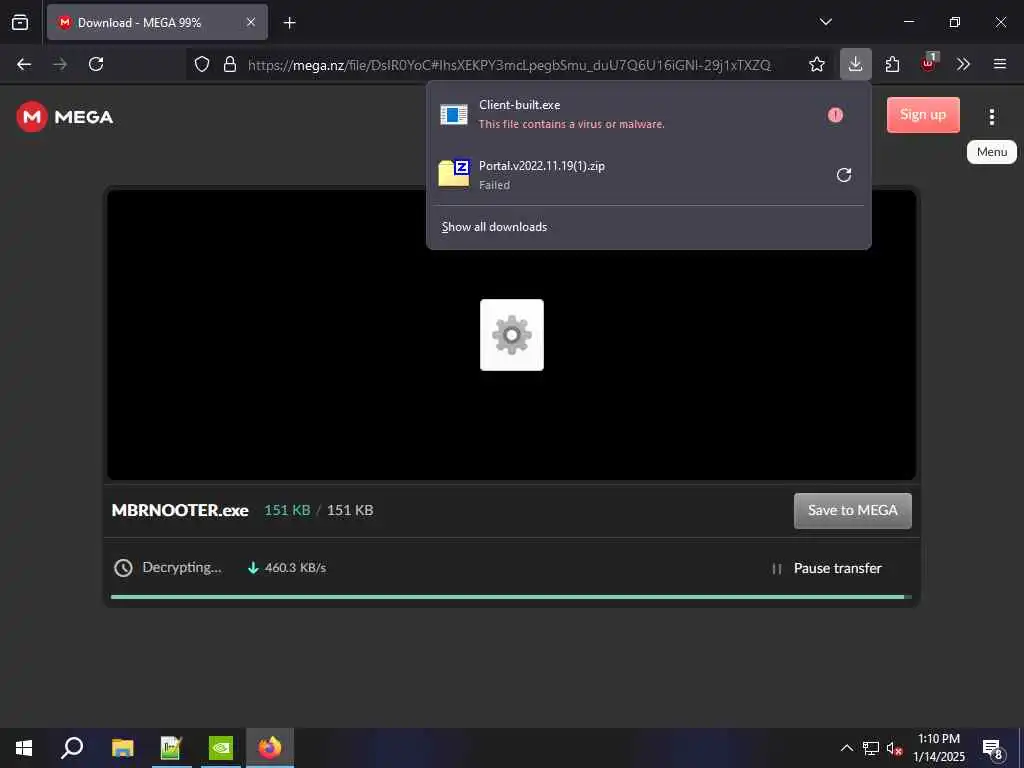1024x768 pixels.
Task: Open Firefox View tab overview icon
Action: pyautogui.click(x=20, y=22)
